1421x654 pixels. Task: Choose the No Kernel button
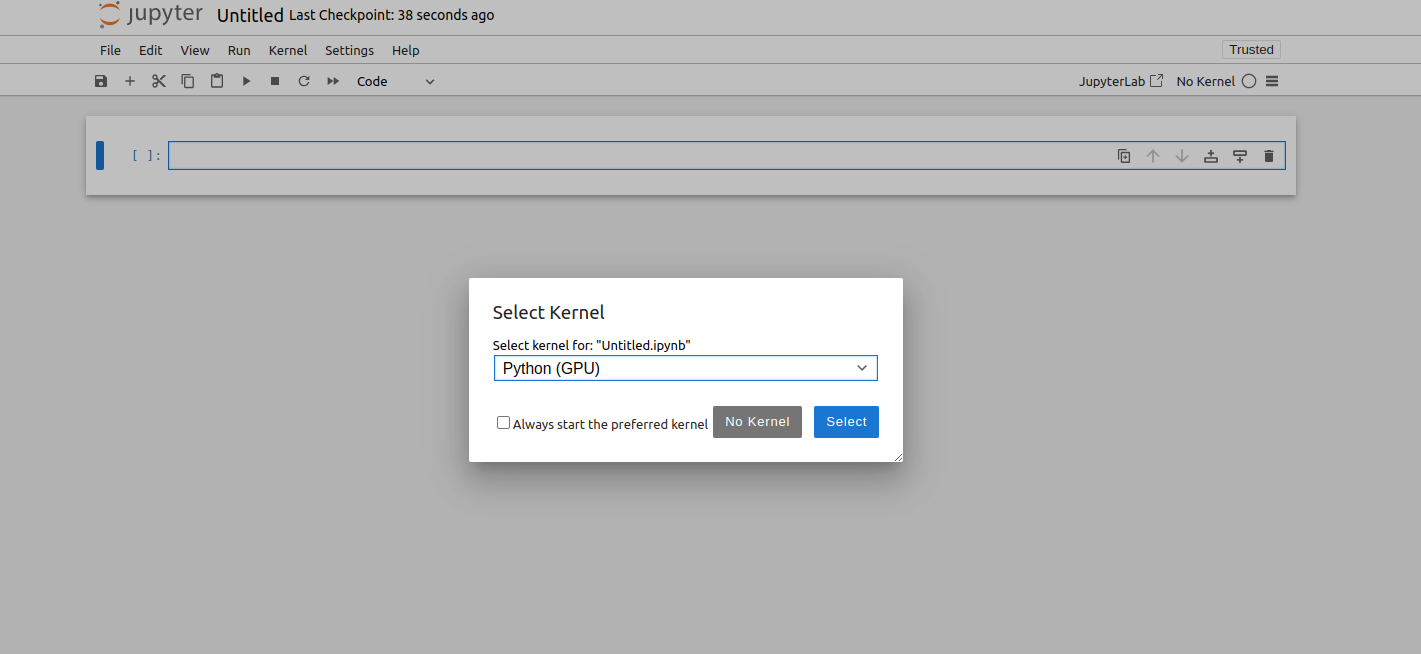click(757, 422)
